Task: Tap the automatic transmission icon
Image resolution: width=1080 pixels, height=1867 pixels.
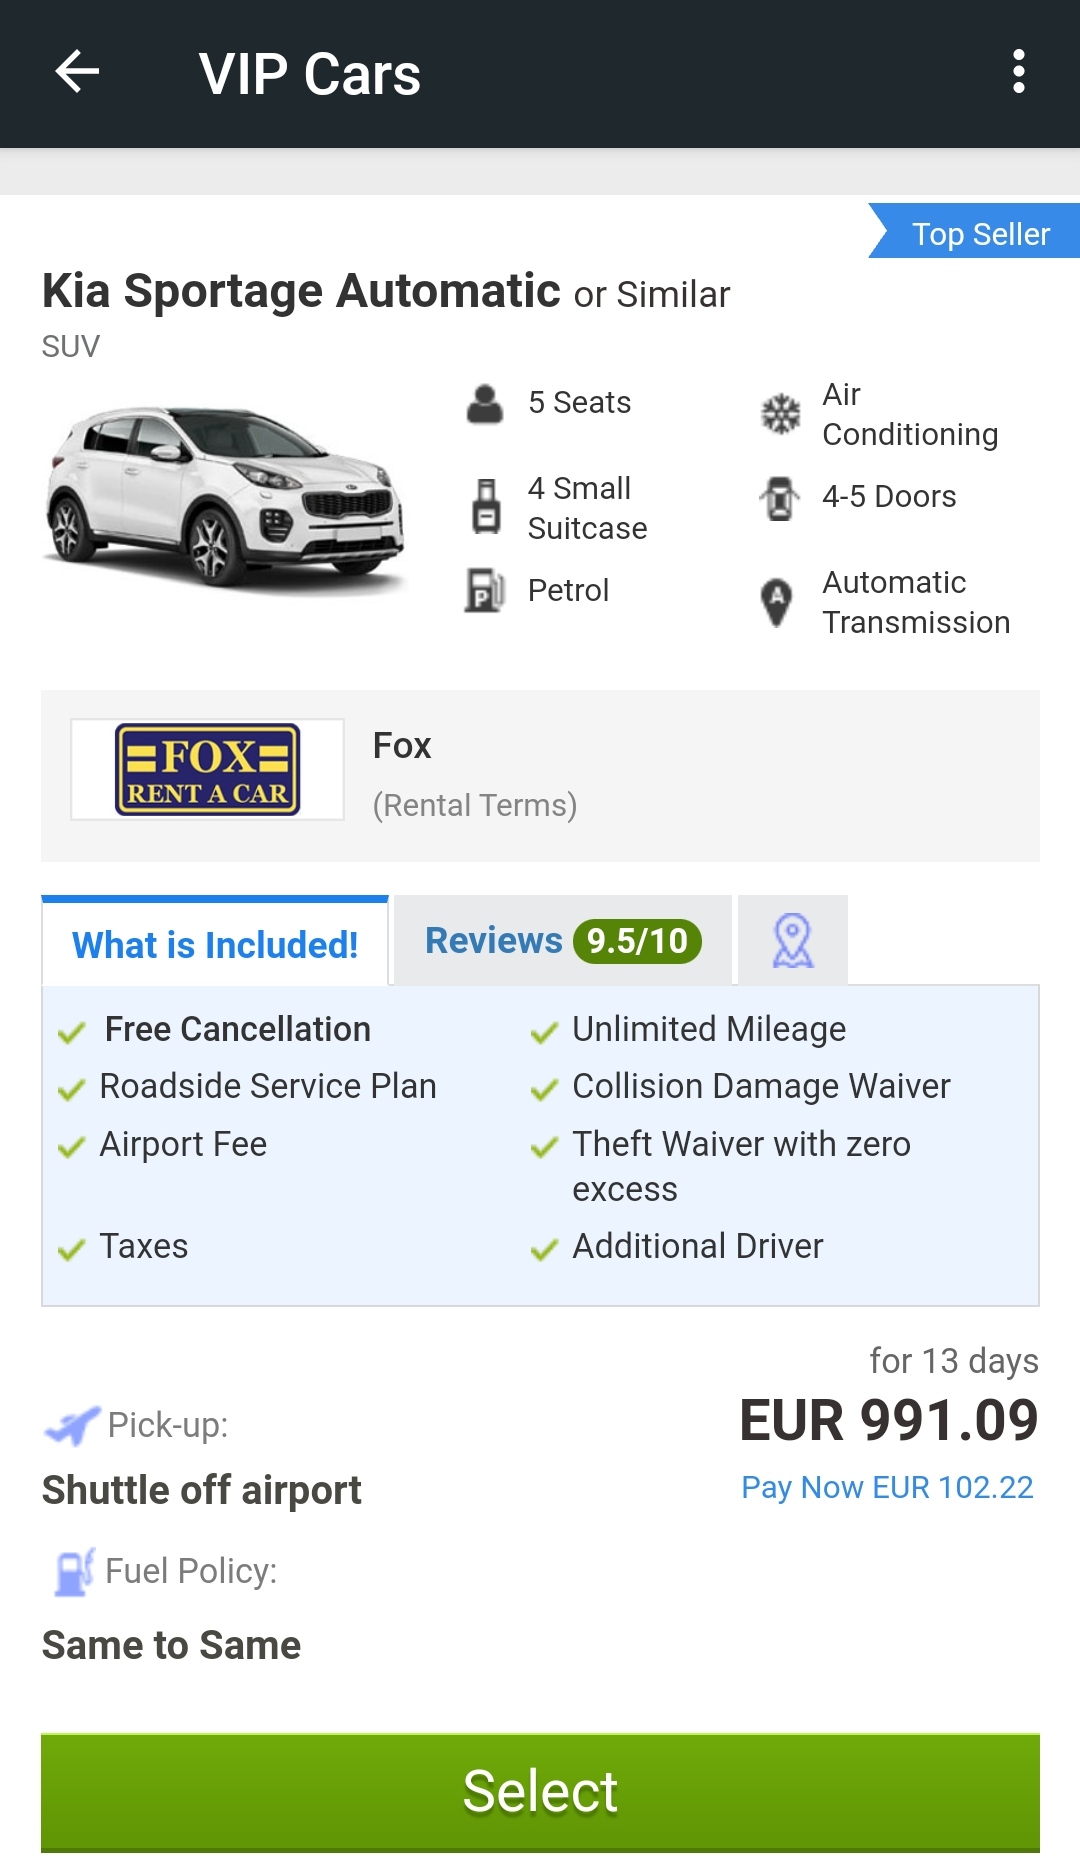Action: [776, 602]
